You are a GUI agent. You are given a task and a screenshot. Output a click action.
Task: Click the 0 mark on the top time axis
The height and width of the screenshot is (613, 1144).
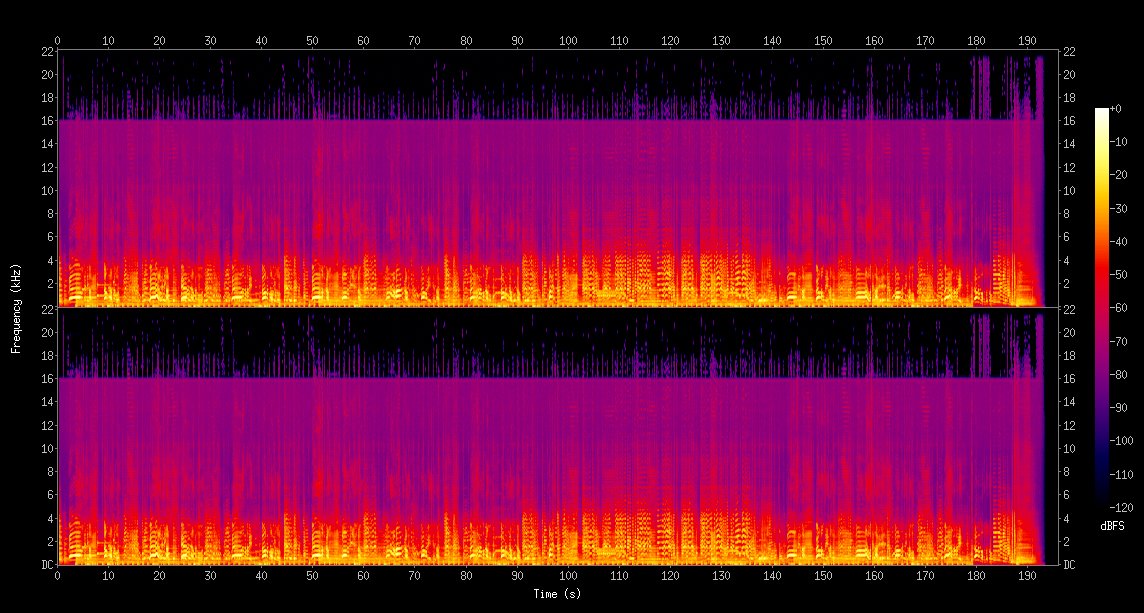tap(58, 41)
